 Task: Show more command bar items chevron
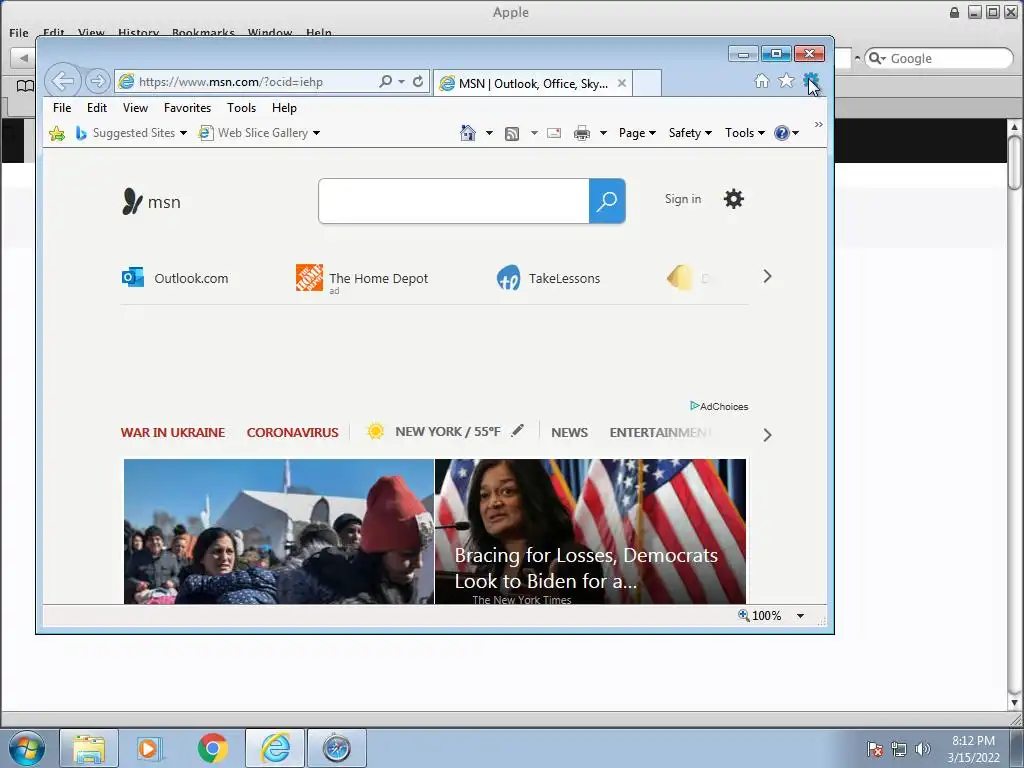[818, 124]
